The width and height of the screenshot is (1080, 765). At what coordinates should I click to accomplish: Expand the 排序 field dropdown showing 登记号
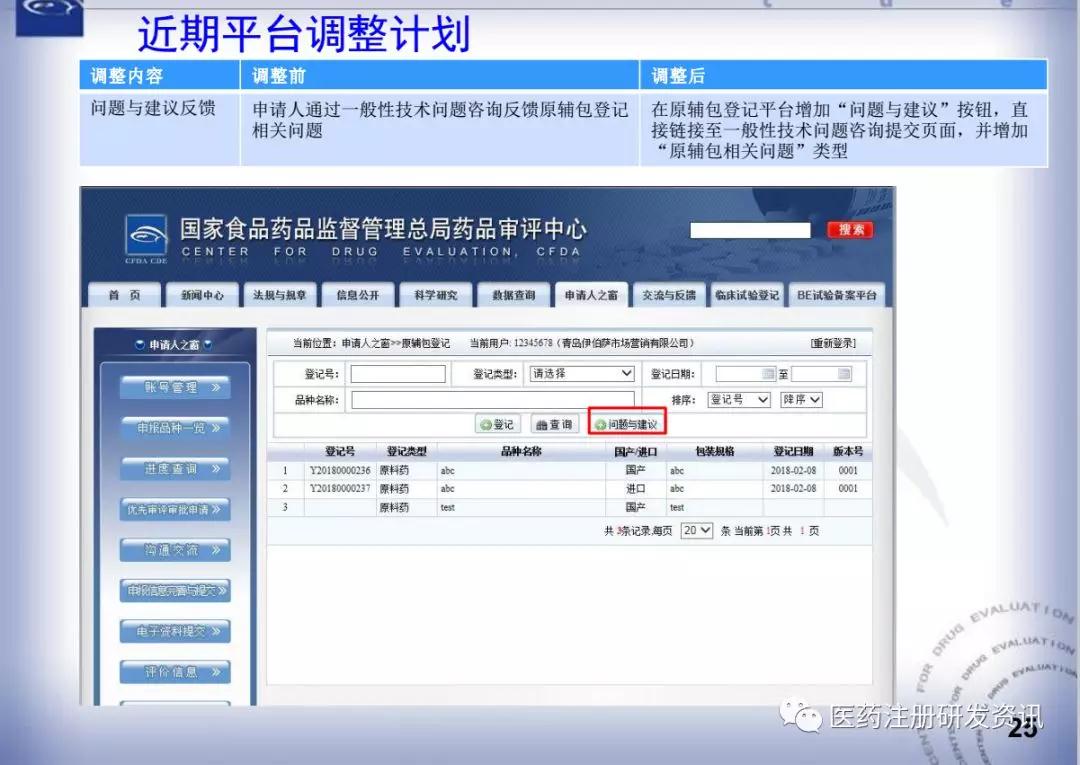tap(738, 399)
